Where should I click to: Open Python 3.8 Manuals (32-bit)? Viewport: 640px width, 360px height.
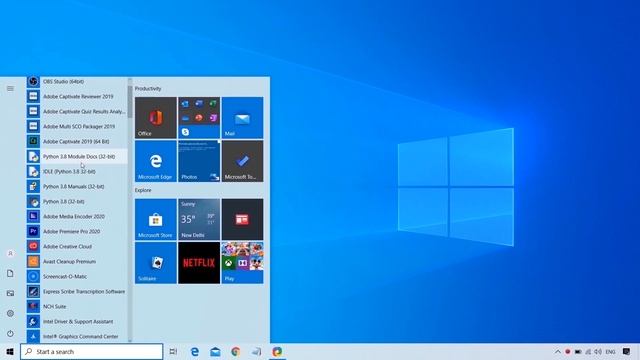tap(77, 187)
